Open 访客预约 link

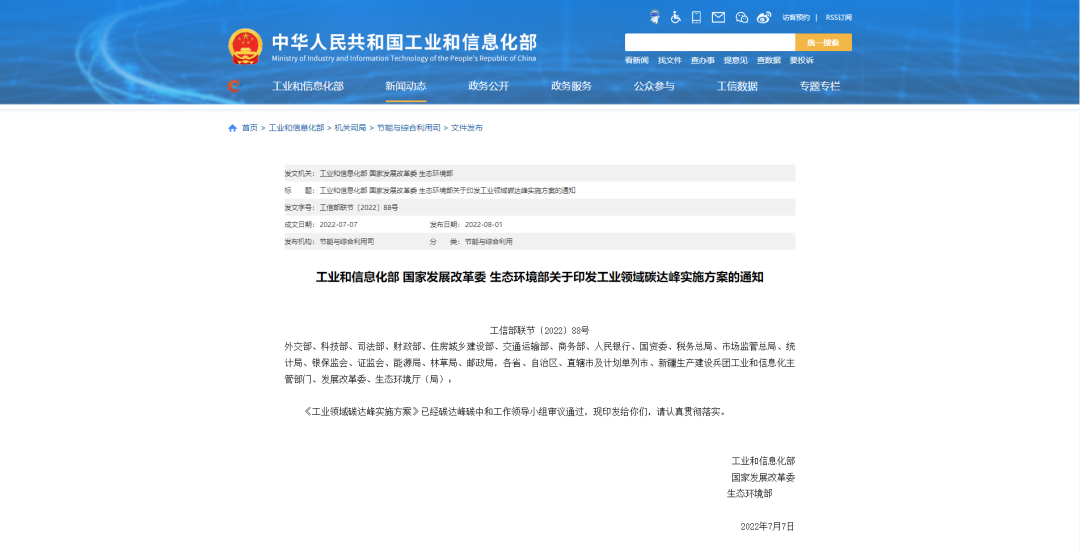(x=796, y=18)
